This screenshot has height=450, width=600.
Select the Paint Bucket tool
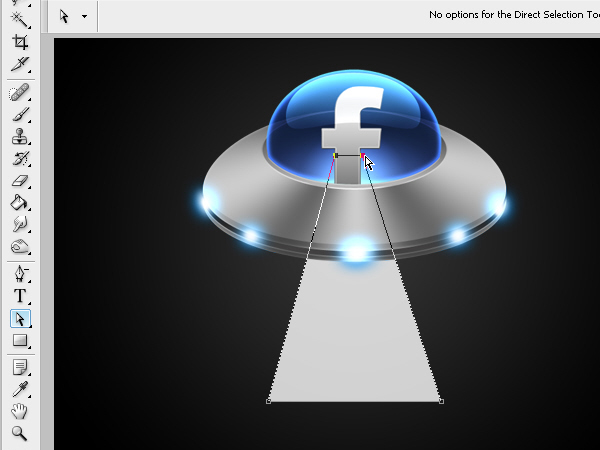click(20, 202)
